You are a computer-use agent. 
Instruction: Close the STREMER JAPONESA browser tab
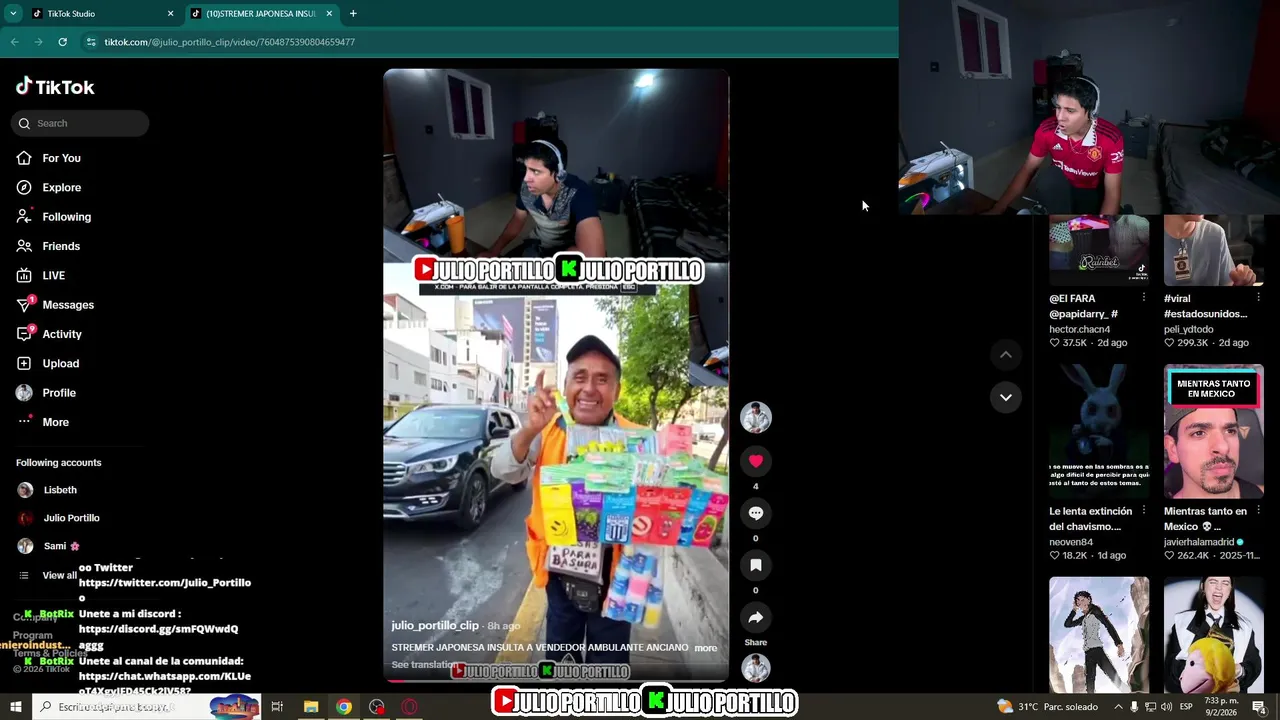pos(329,14)
